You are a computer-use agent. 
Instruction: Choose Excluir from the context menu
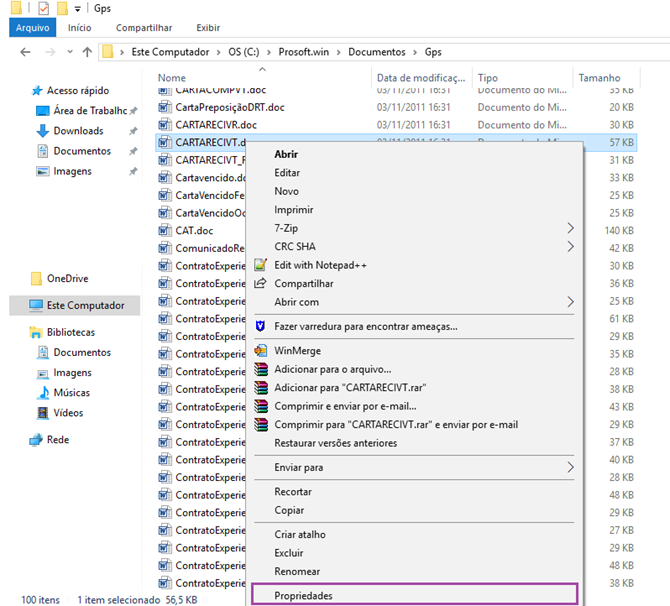click(289, 553)
